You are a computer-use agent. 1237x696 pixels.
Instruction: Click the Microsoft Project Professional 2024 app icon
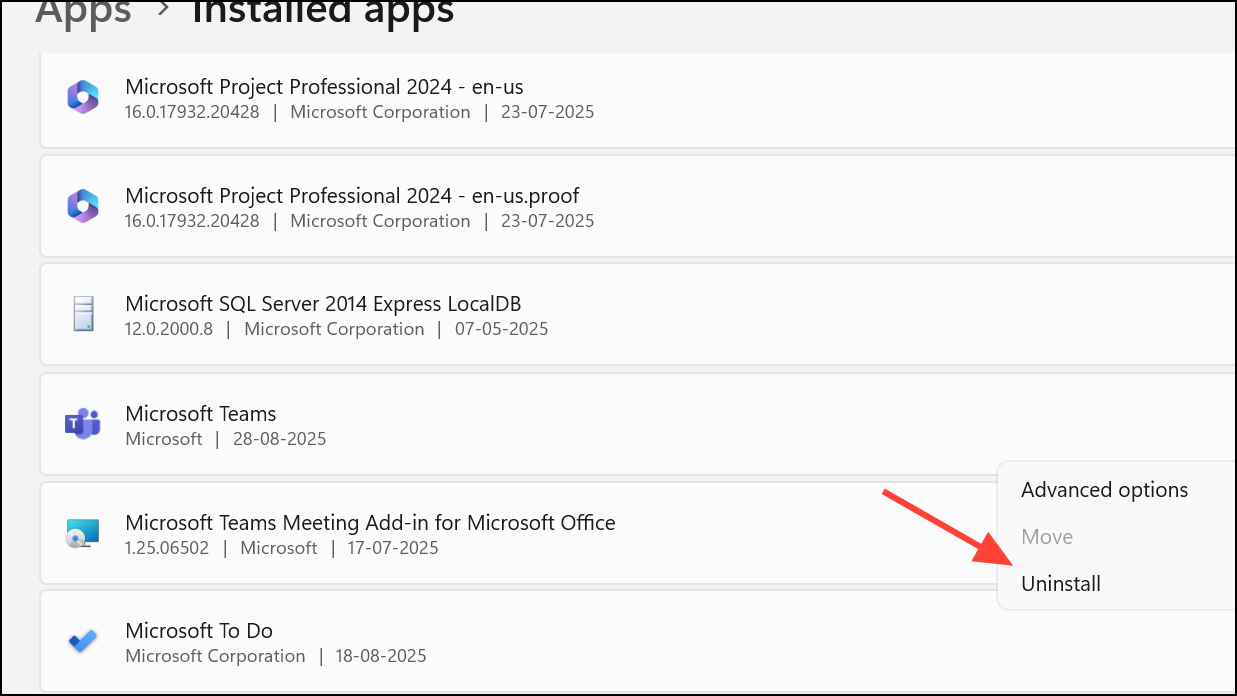(81, 96)
